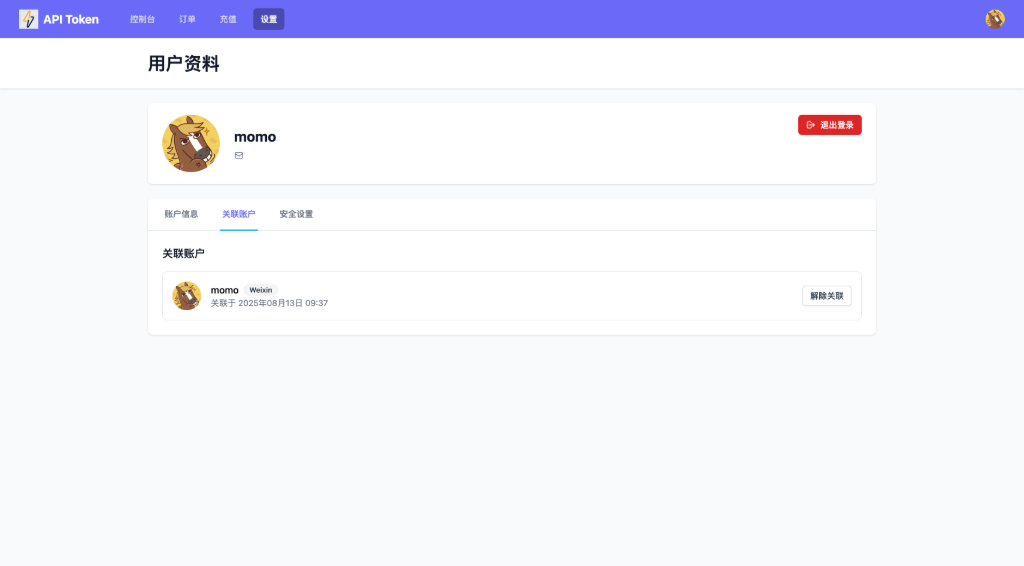The height and width of the screenshot is (566, 1024).
Task: Click the API Token lightning logo icon
Action: click(28, 19)
